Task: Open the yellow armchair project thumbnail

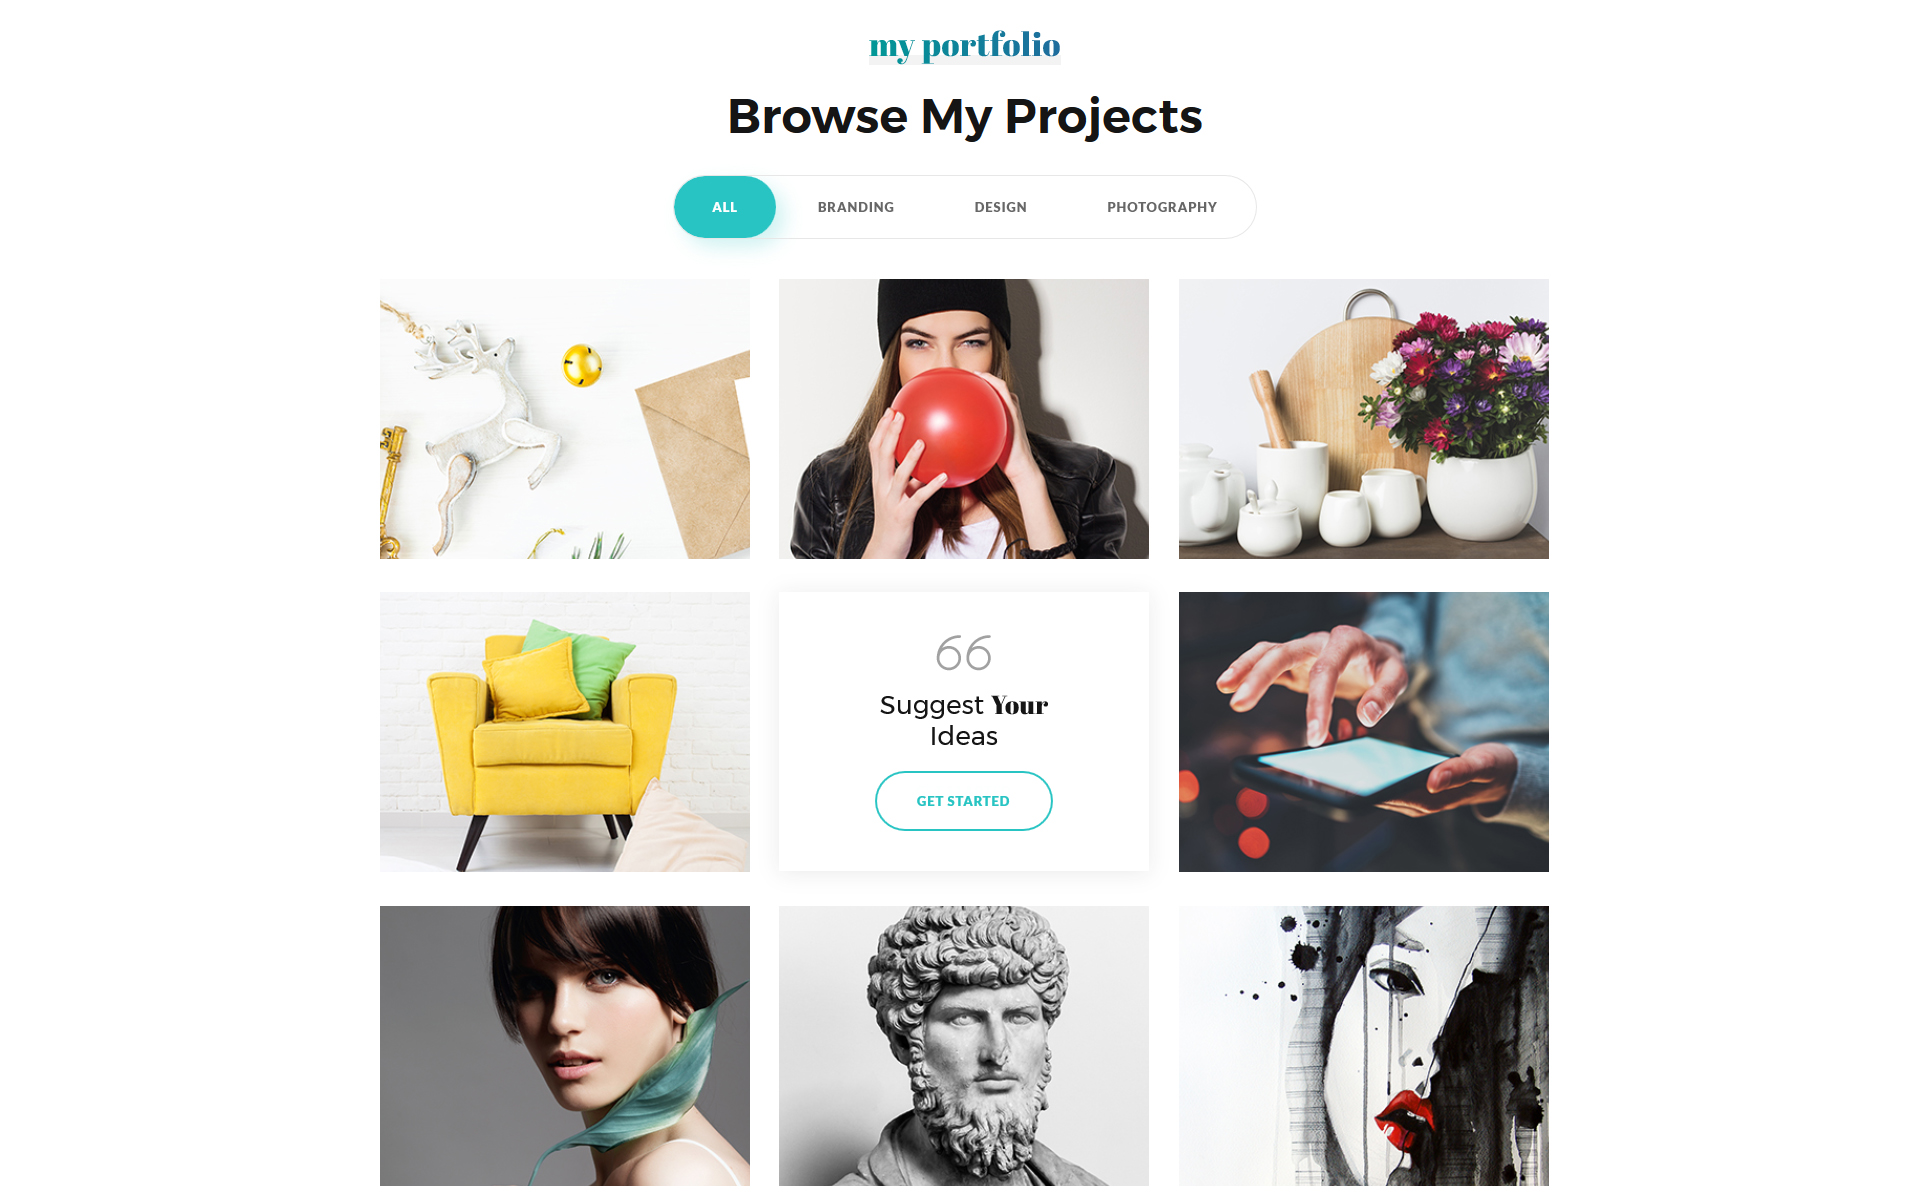Action: [564, 732]
